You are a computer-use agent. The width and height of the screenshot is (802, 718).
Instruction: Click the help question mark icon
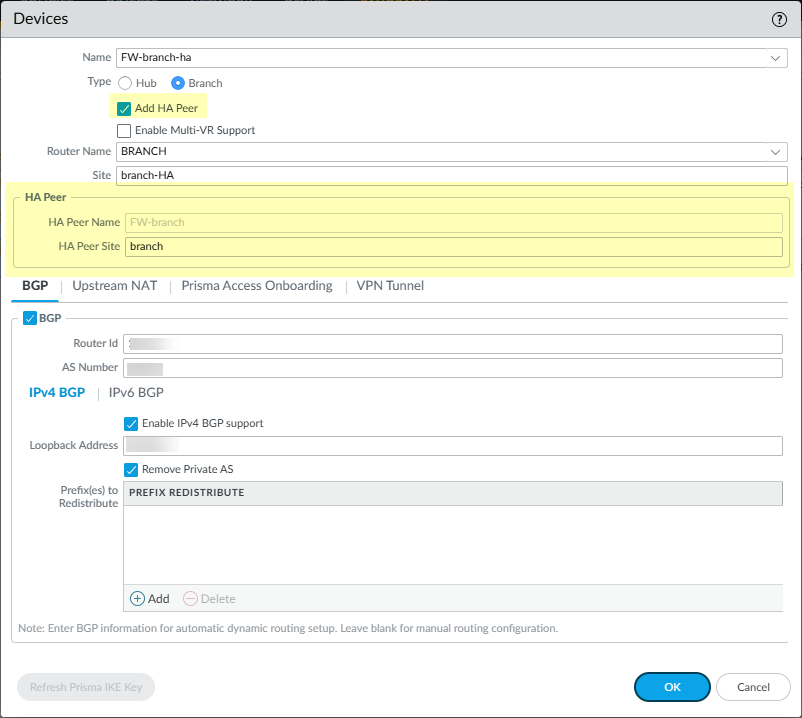[779, 19]
